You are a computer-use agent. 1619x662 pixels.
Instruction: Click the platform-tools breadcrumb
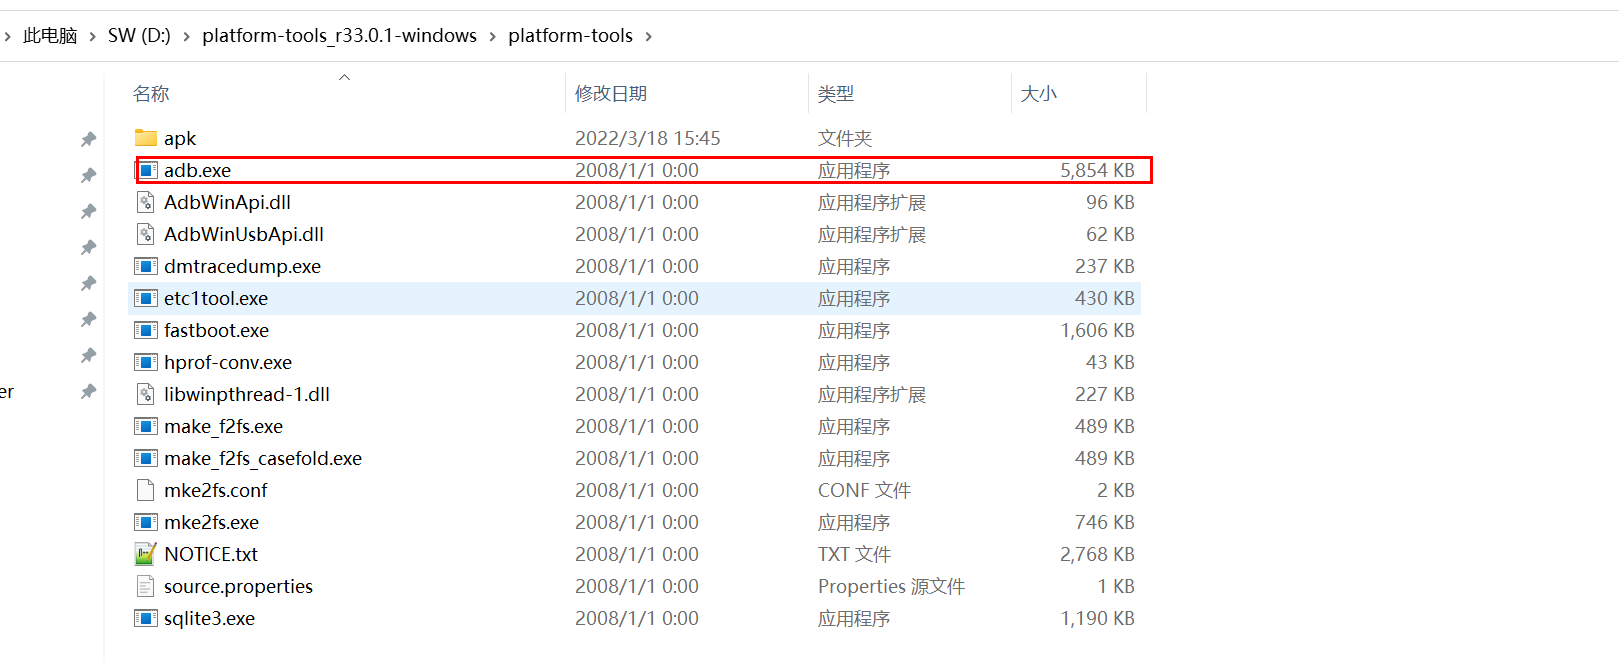570,36
